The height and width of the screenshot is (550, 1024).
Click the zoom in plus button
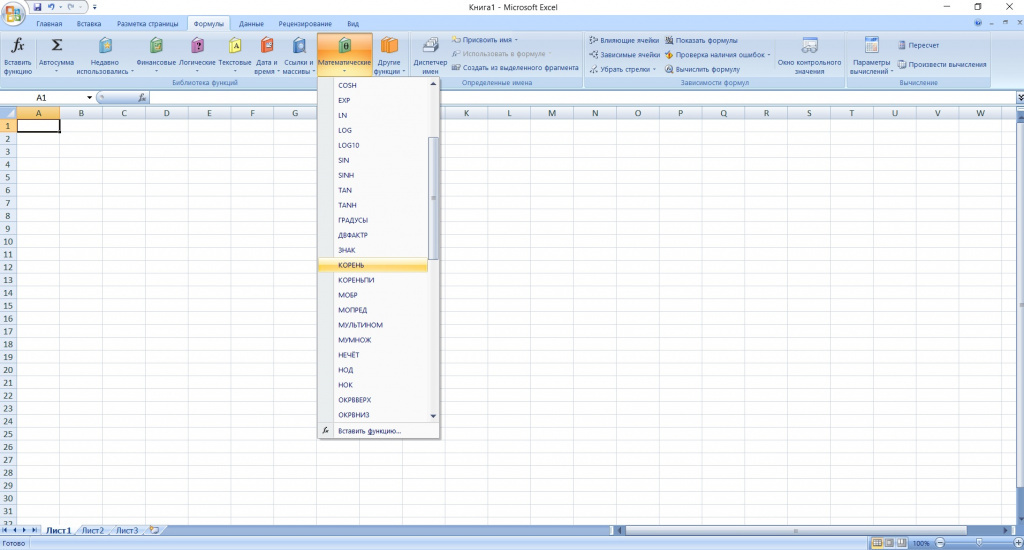[x=1017, y=543]
